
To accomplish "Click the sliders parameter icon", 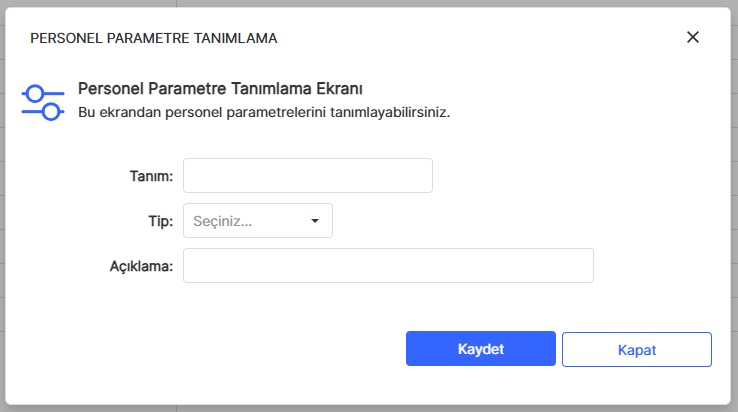I will point(43,102).
